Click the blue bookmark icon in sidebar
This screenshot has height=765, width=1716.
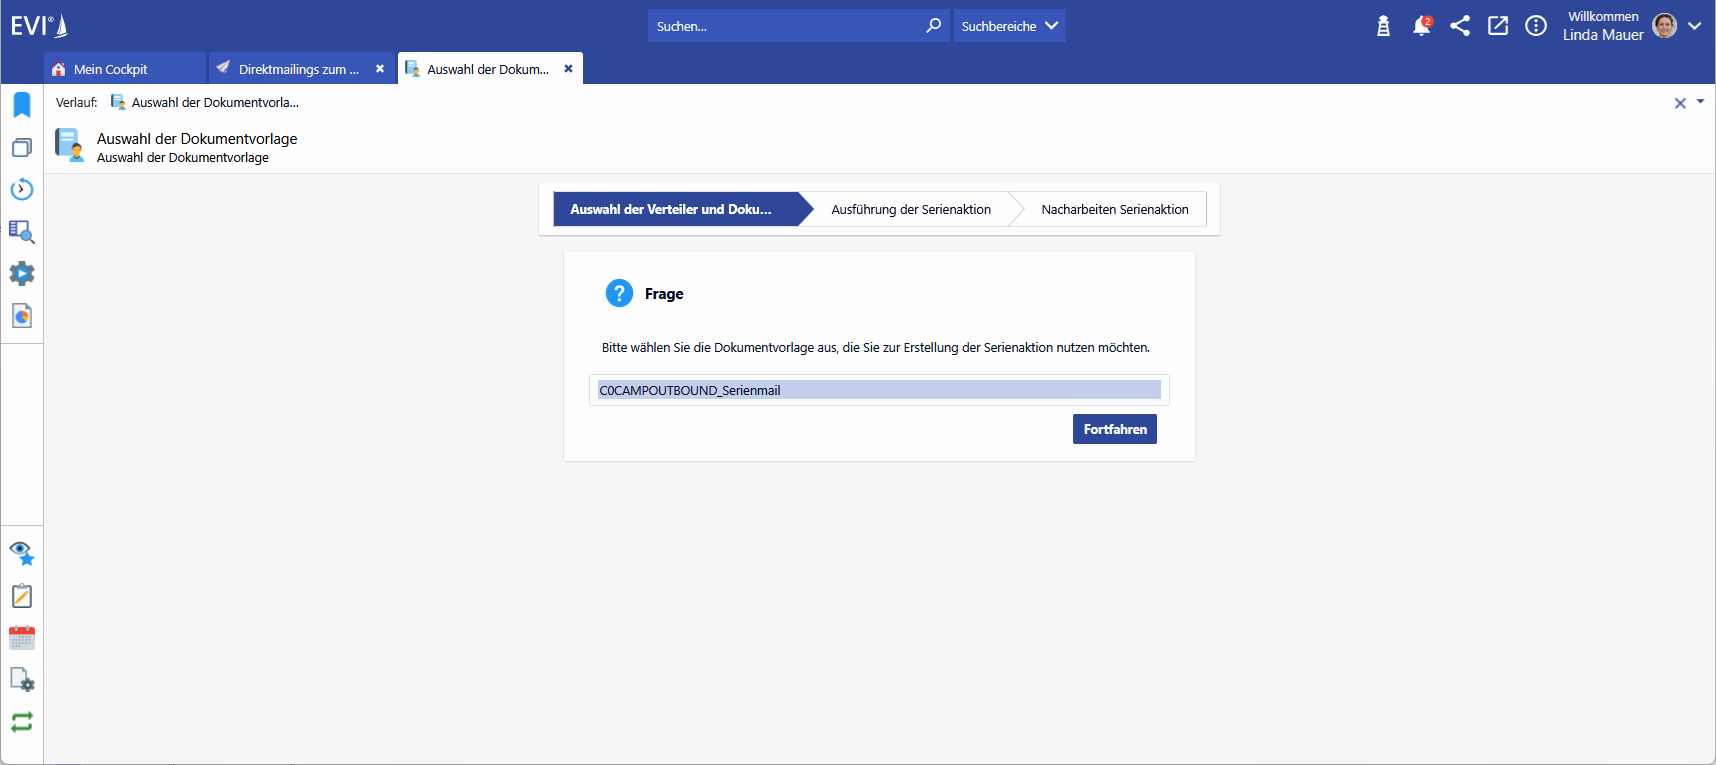(x=22, y=105)
